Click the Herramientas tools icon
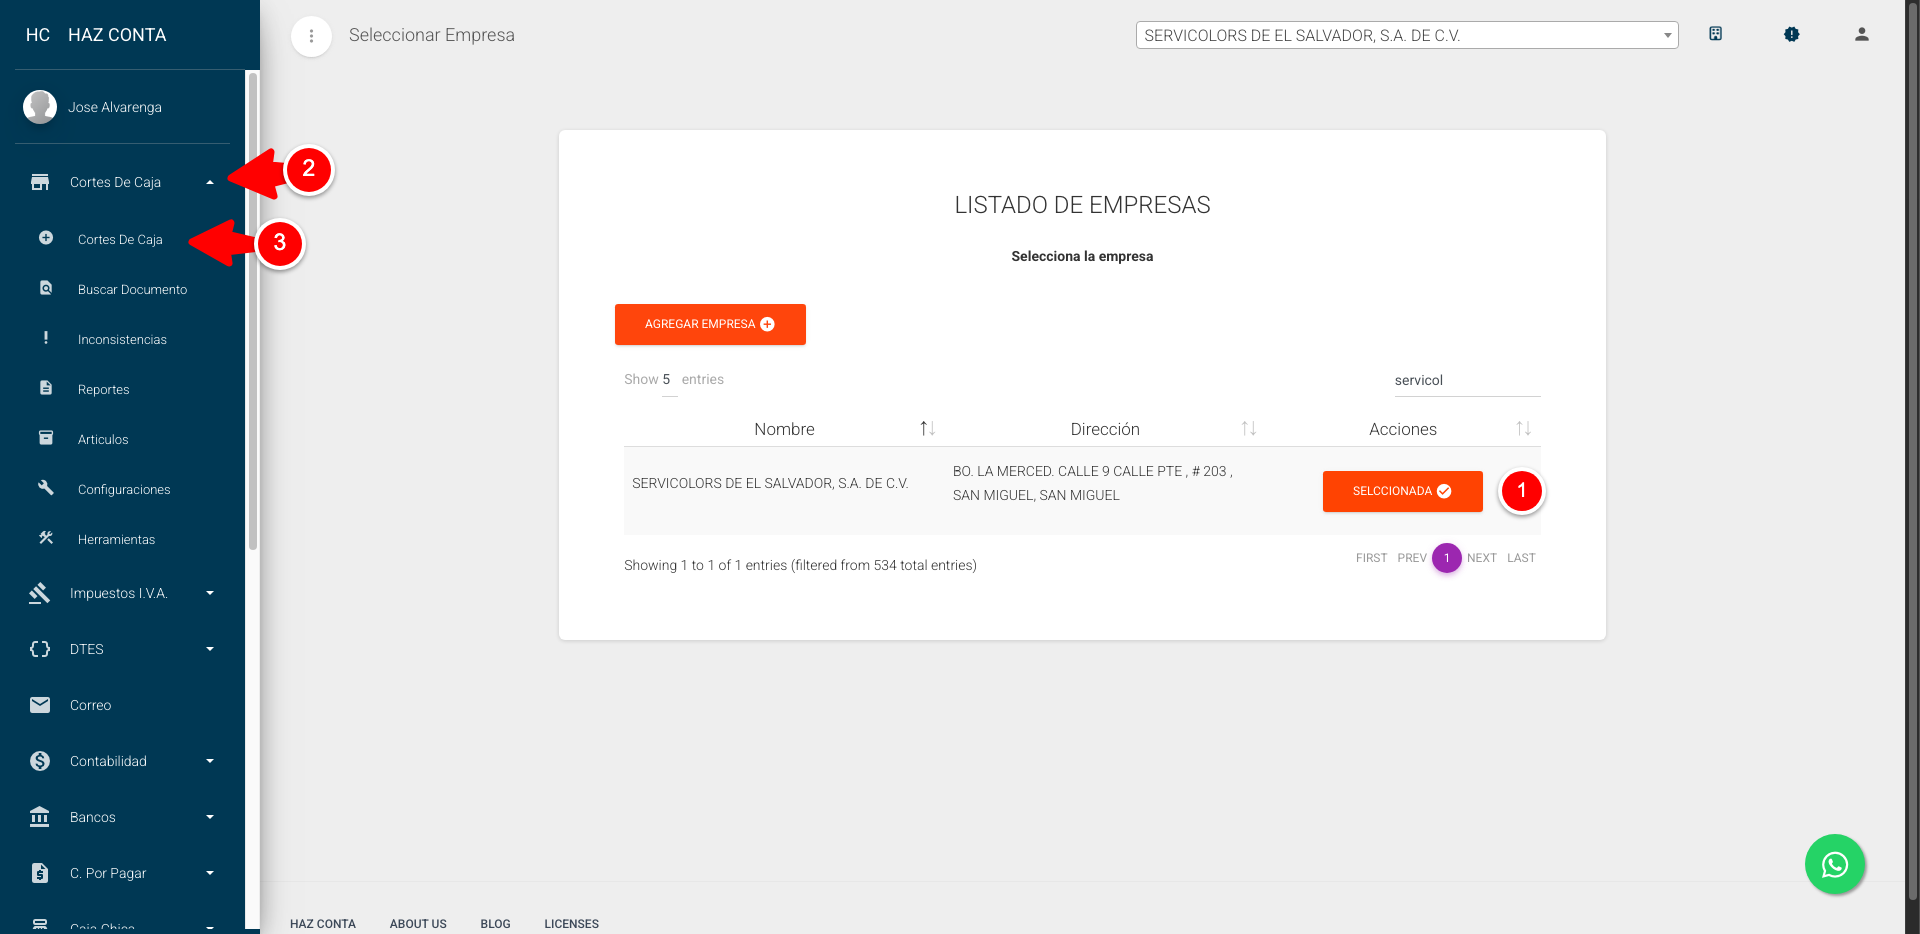This screenshot has height=934, width=1920. pos(46,538)
